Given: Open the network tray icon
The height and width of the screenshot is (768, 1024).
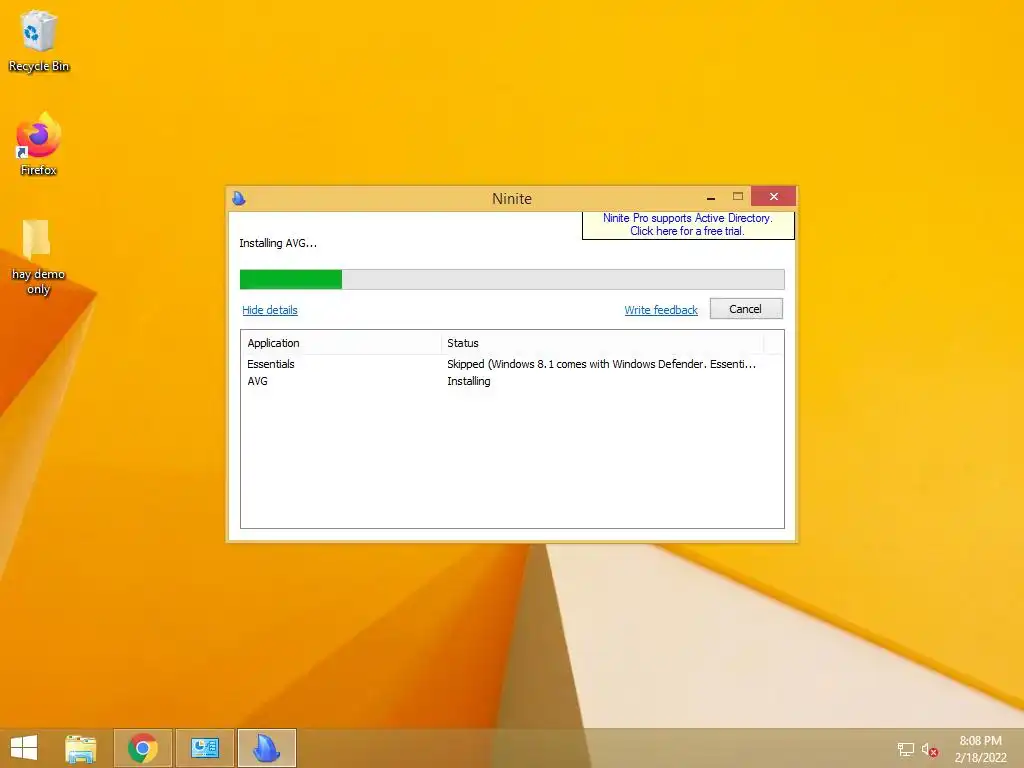Looking at the screenshot, I should (x=906, y=750).
